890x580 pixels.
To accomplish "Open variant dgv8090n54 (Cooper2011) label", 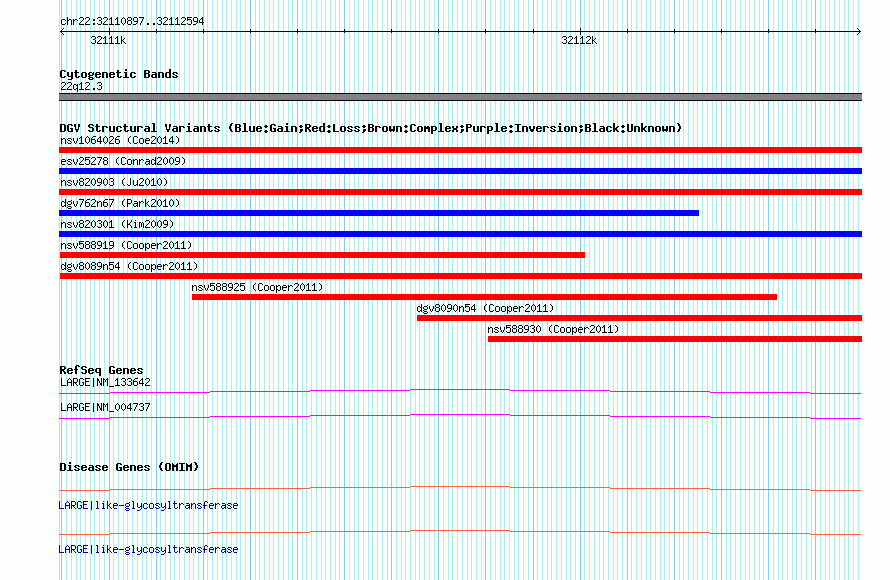I will pos(485,308).
